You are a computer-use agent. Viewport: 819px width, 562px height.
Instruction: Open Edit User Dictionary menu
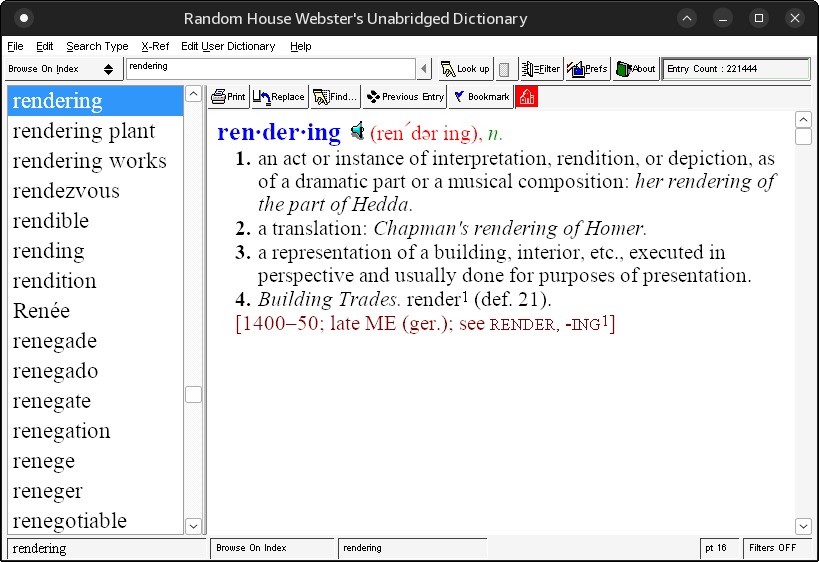tap(228, 46)
